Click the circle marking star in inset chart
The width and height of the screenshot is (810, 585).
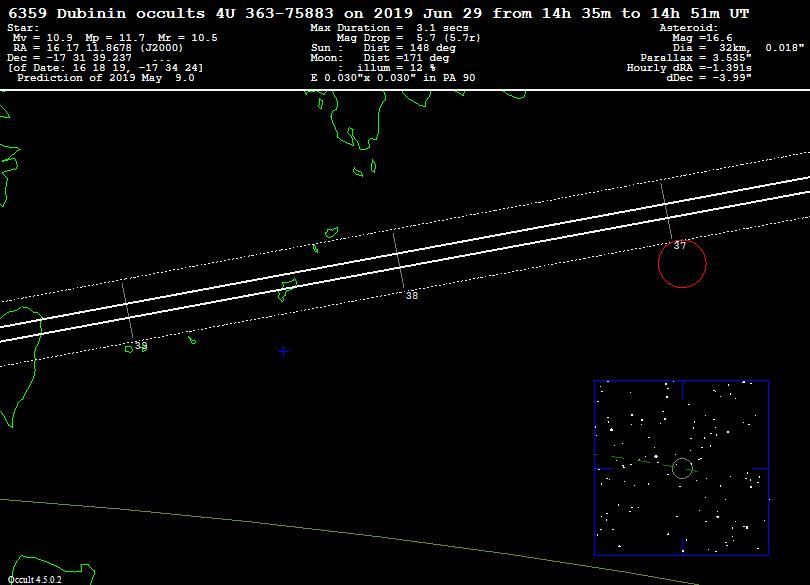(x=682, y=468)
